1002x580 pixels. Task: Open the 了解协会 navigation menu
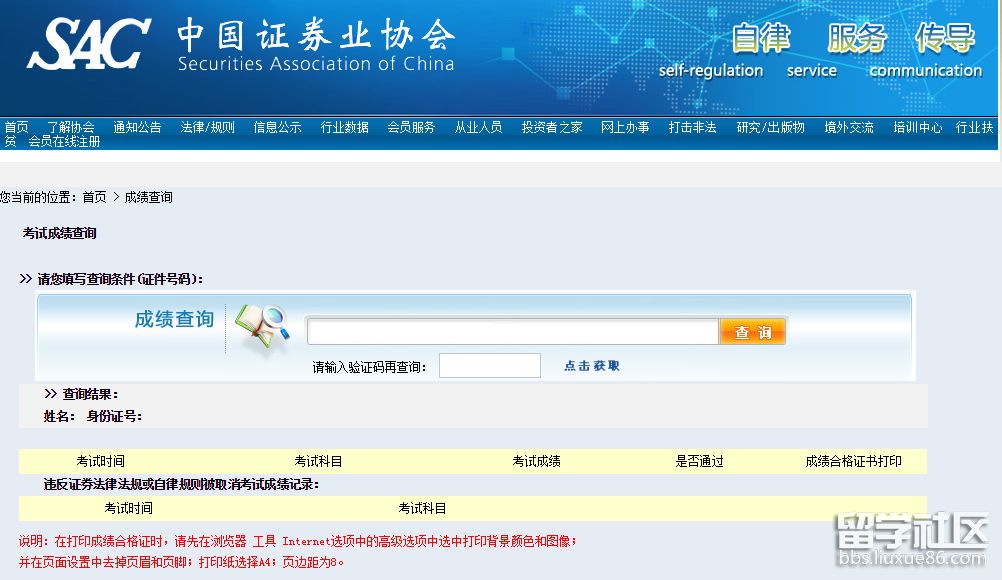coord(70,127)
